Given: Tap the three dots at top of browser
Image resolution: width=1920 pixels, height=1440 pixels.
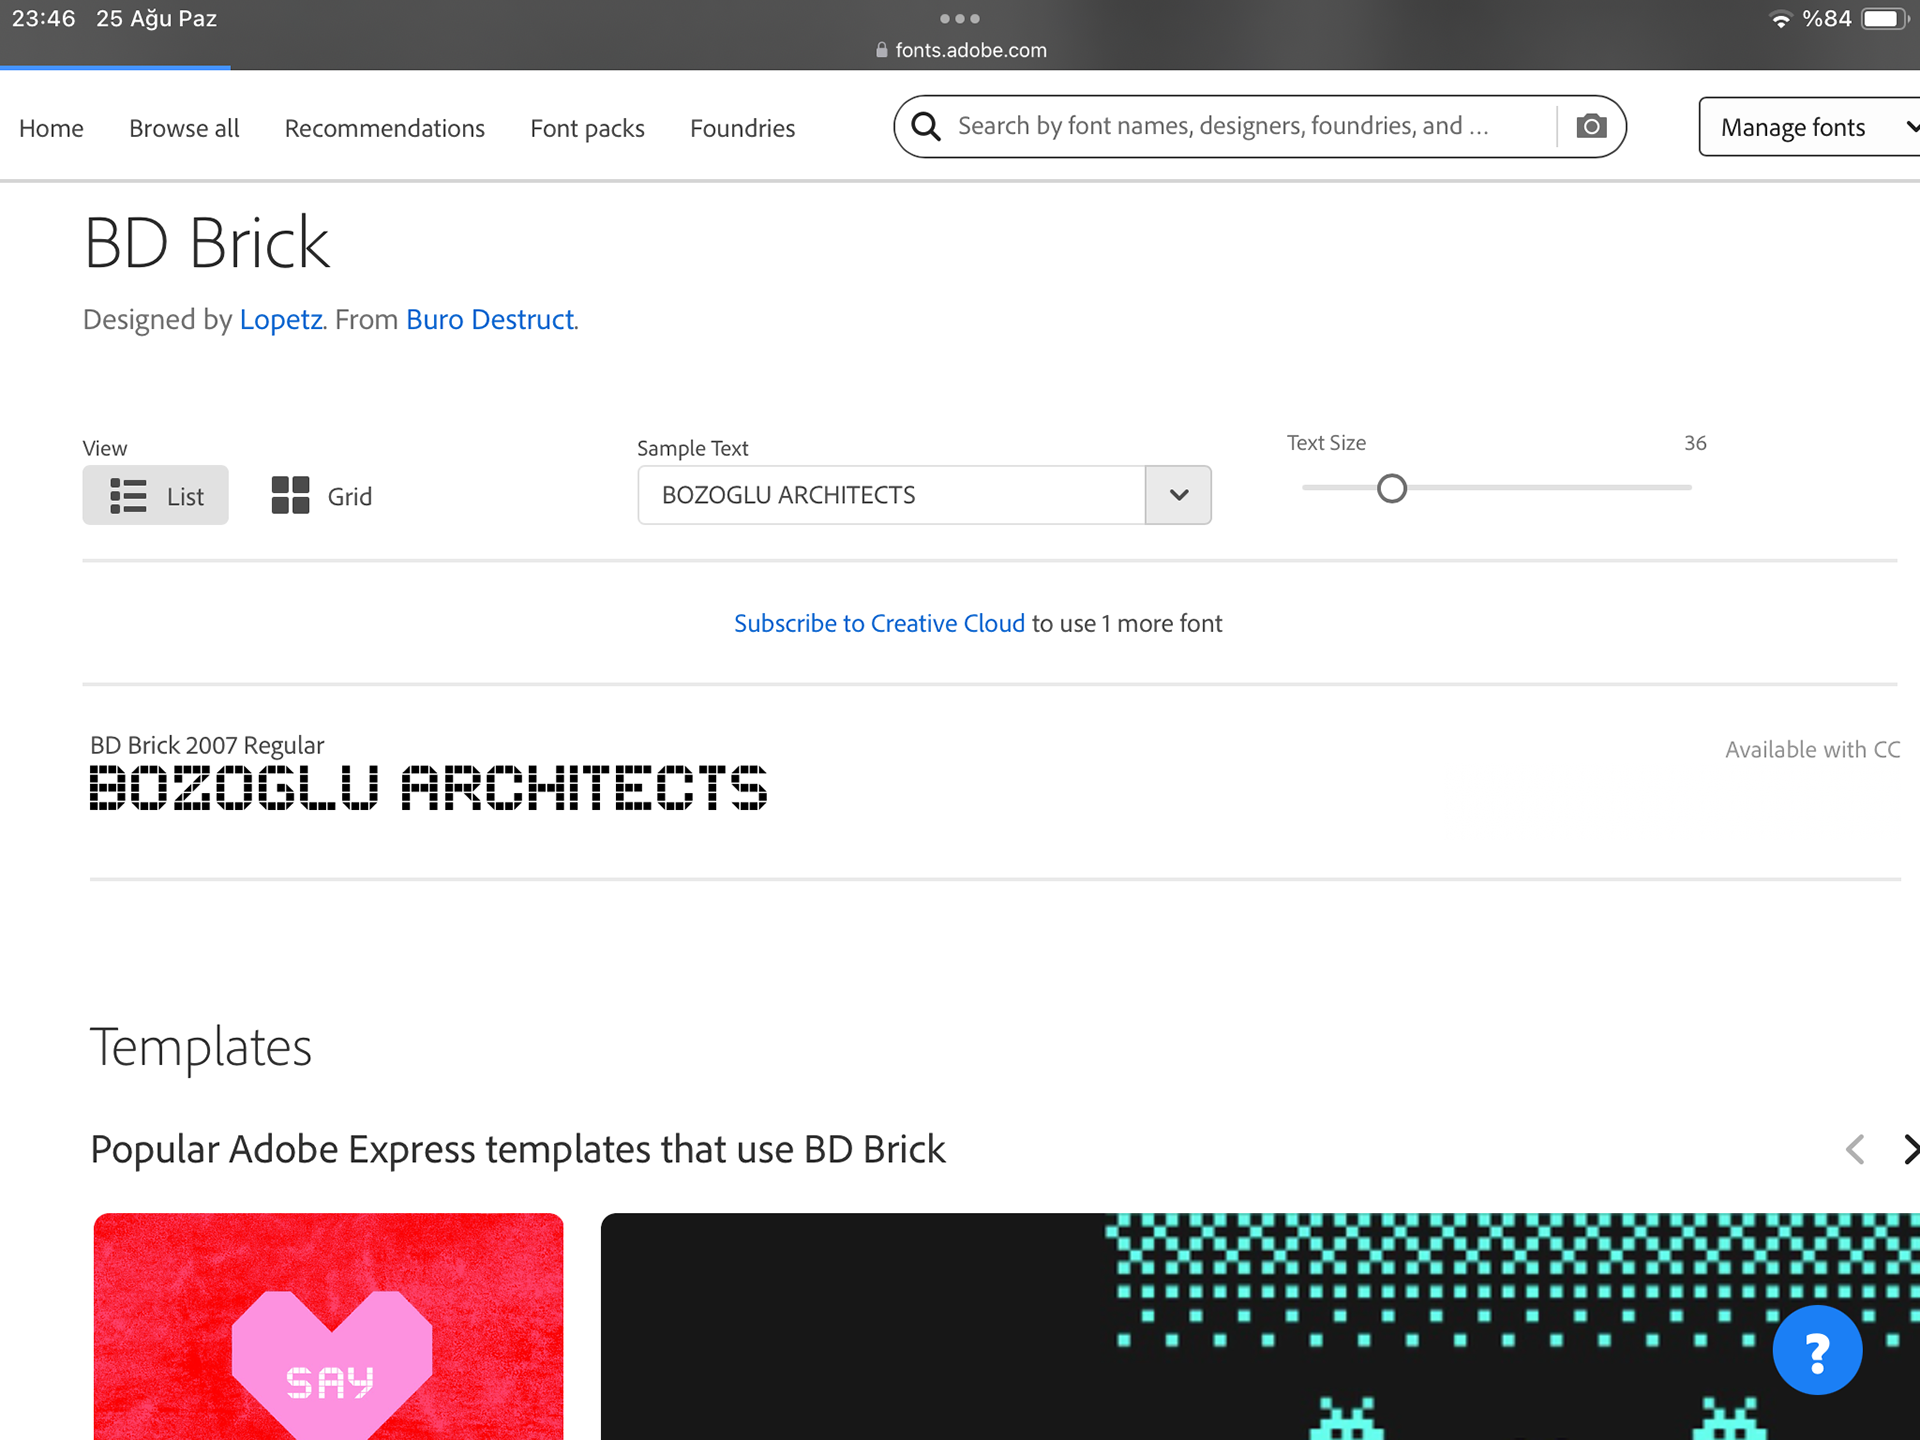Looking at the screenshot, I should click(x=960, y=18).
